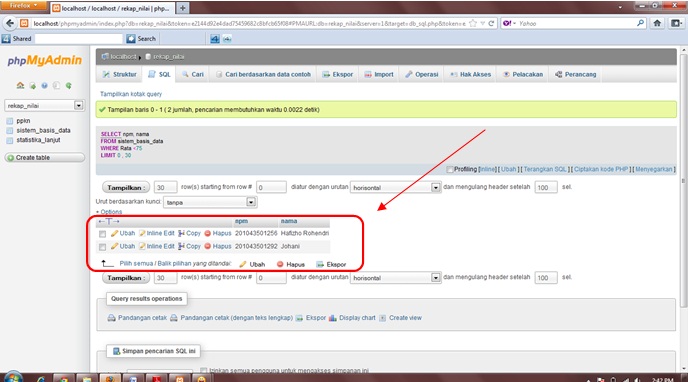This screenshot has width=688, height=382.
Task: Open the statistika_lanjut table icon
Action: (x=10, y=140)
